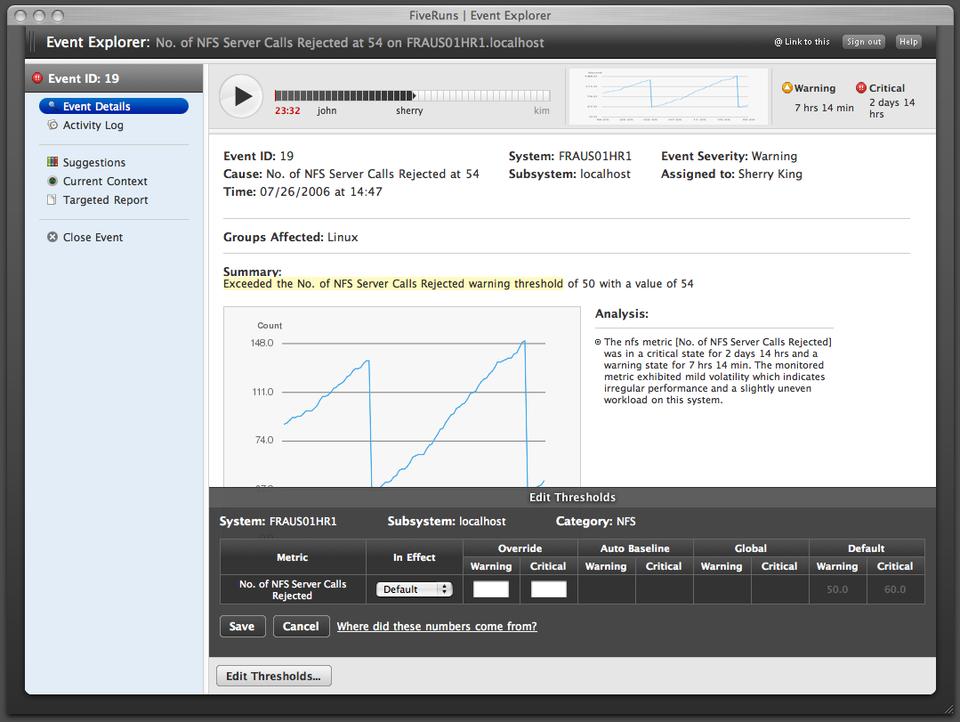Click the Edit Thresholds... button
The height and width of the screenshot is (722, 960).
pyautogui.click(x=273, y=676)
